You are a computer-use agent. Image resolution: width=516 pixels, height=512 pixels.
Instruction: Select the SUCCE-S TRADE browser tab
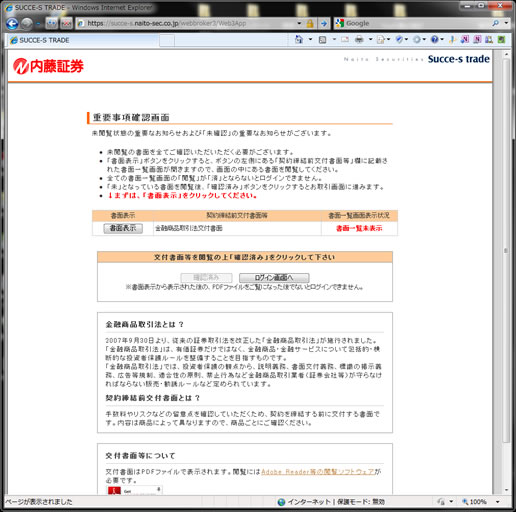coord(84,40)
